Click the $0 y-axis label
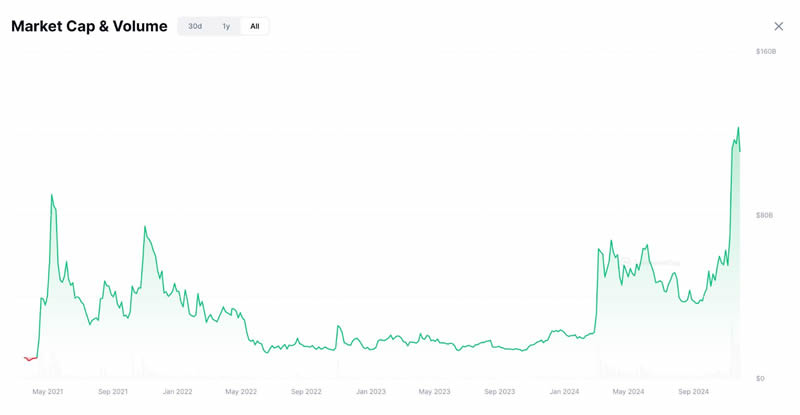 pyautogui.click(x=760, y=379)
